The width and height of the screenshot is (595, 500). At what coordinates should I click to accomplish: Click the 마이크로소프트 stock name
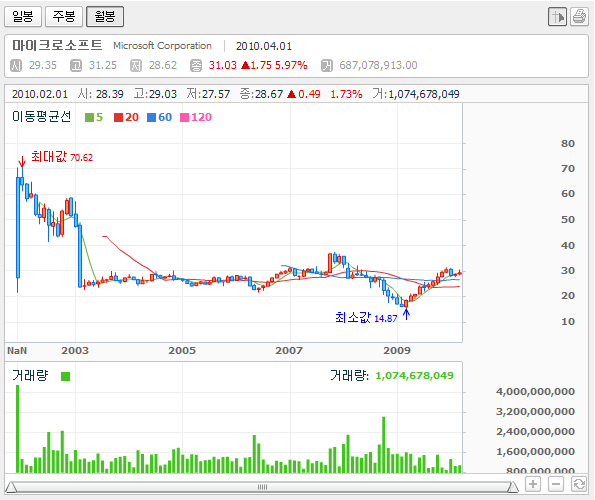[57, 45]
